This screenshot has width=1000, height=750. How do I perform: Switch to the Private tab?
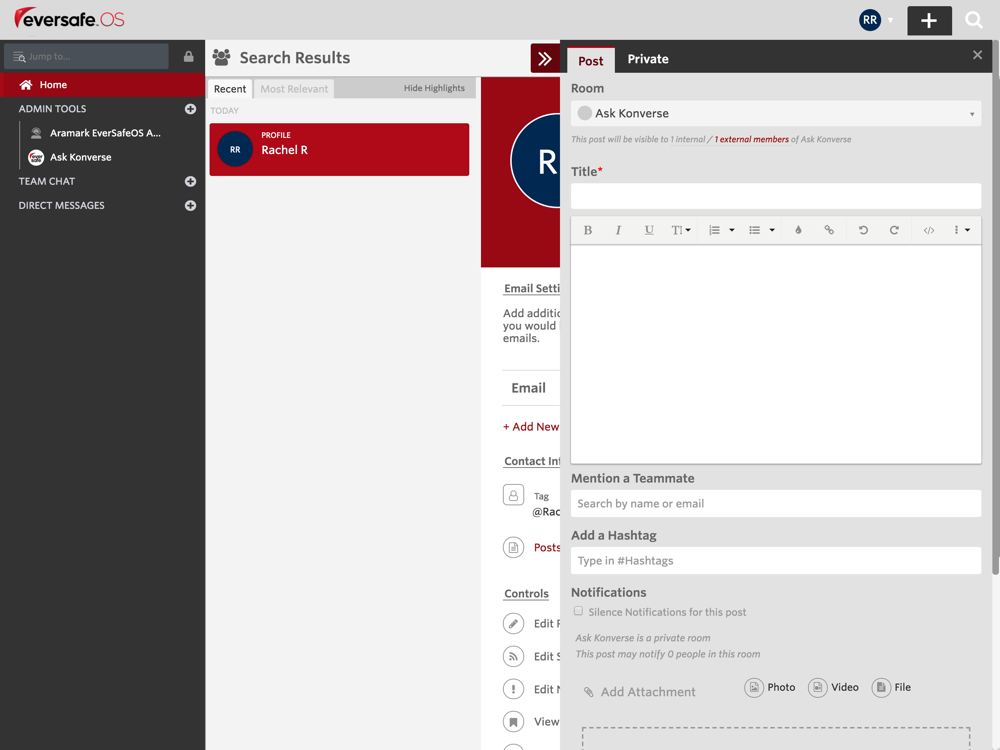click(648, 59)
